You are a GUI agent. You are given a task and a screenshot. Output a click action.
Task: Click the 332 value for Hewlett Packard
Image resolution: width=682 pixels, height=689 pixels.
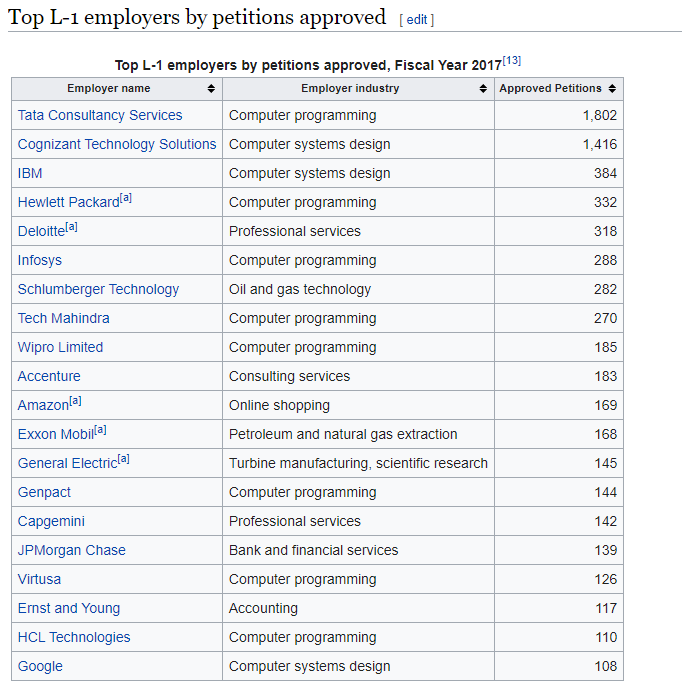tap(605, 202)
